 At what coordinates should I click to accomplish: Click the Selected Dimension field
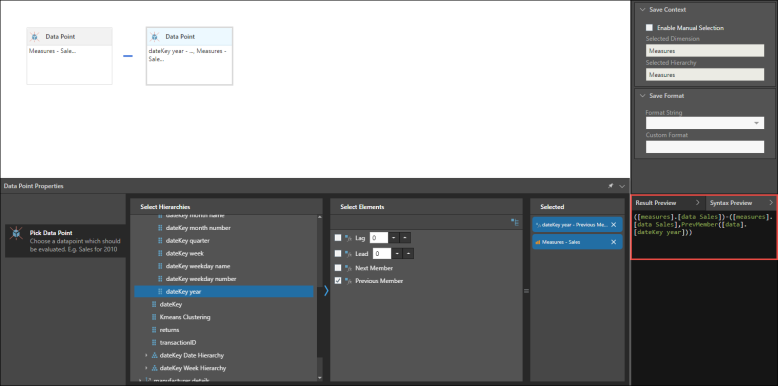[705, 51]
